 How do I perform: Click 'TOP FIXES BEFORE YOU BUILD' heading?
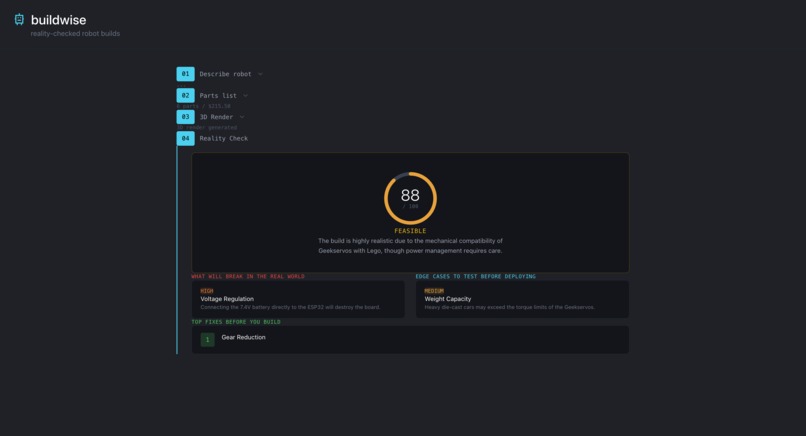(x=236, y=322)
